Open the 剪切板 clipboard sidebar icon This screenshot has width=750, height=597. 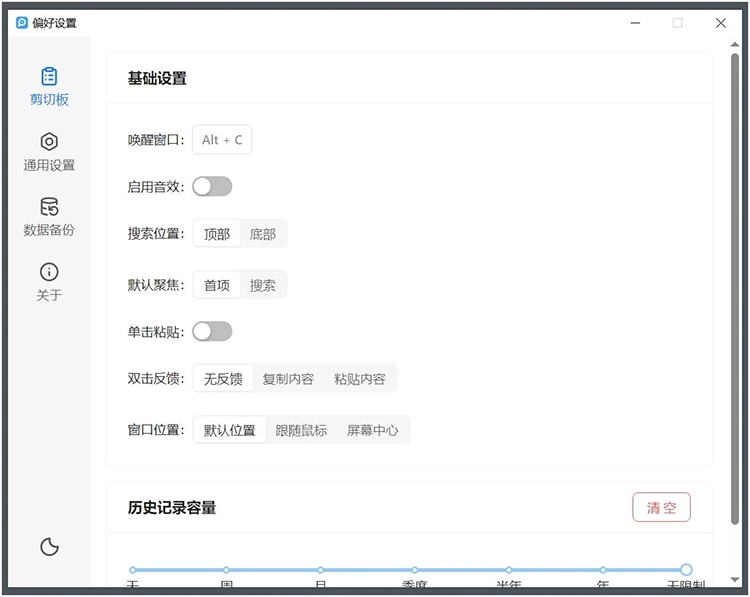point(49,77)
